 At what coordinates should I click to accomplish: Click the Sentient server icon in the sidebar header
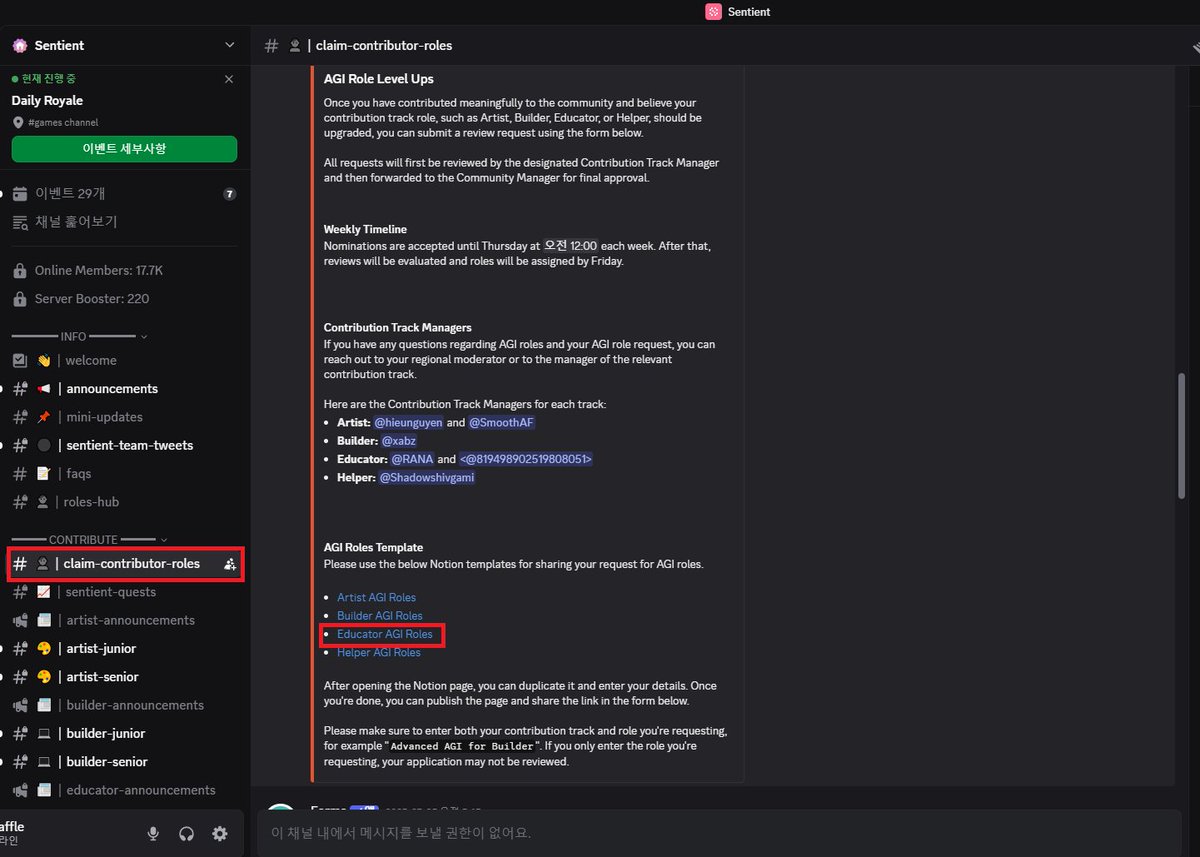pyautogui.click(x=20, y=45)
